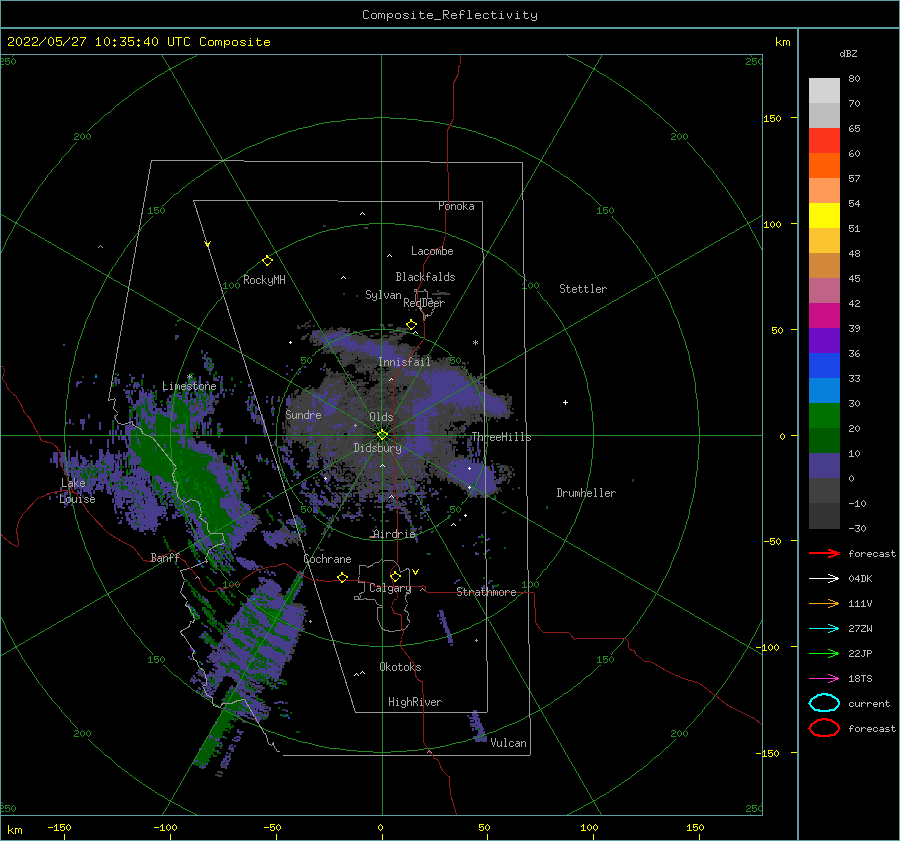The image size is (900, 841).
Task: Select the 30 dBZ blue color swatch
Action: point(824,390)
